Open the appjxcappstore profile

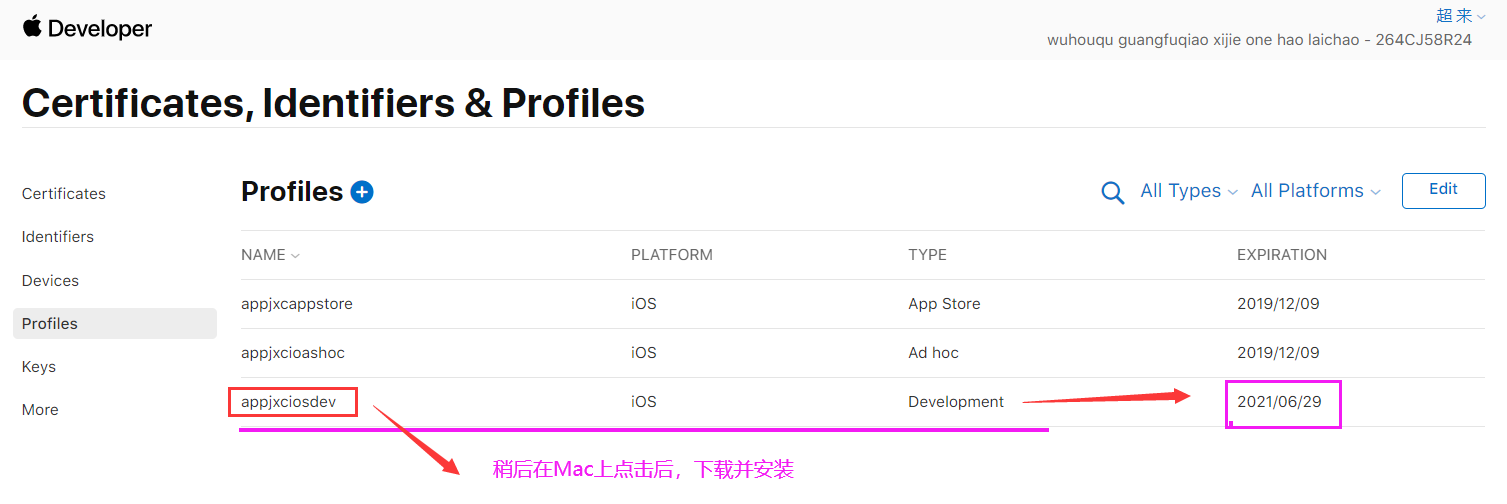pyautogui.click(x=297, y=304)
